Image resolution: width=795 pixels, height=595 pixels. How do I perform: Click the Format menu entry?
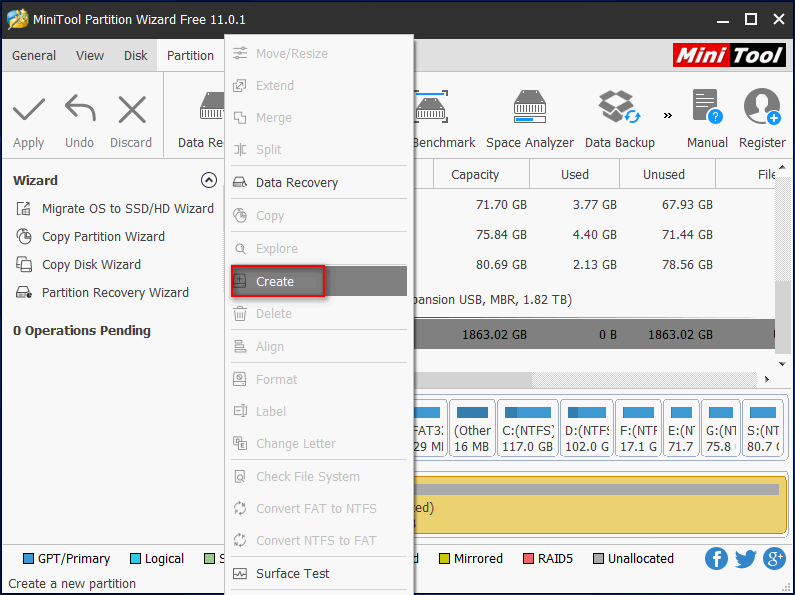pos(319,379)
